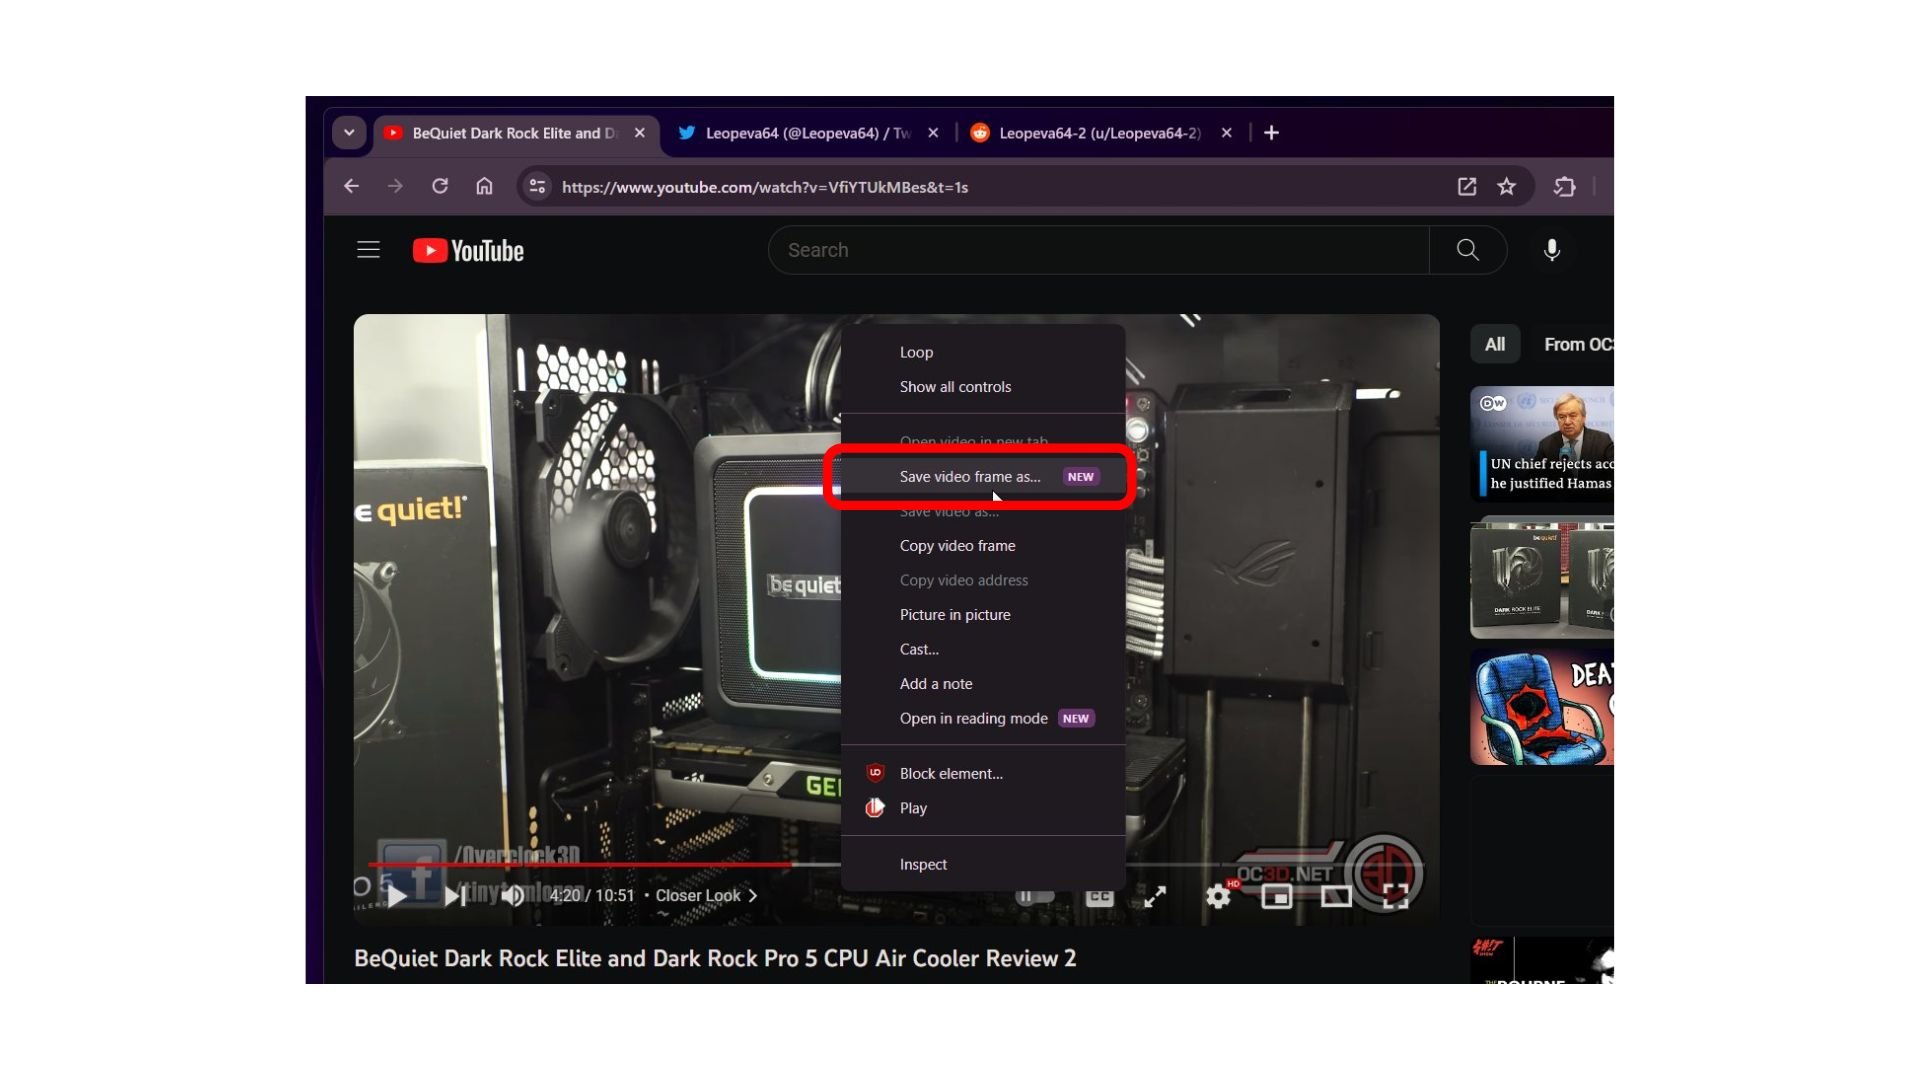Open the YouTube guide hamburger menu
The width and height of the screenshot is (1920, 1080).
tap(368, 249)
